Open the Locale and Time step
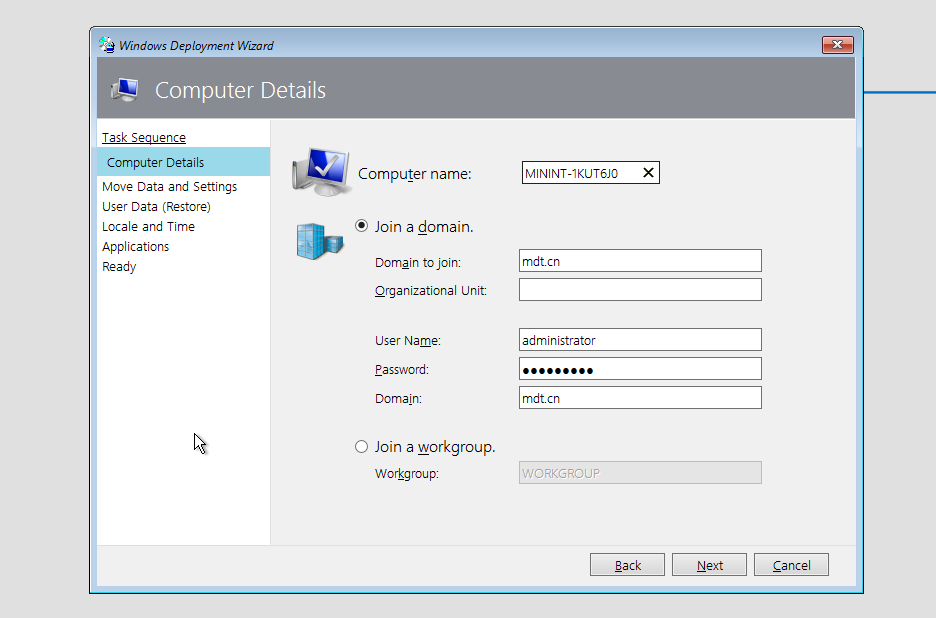The width and height of the screenshot is (936, 618). click(x=148, y=227)
